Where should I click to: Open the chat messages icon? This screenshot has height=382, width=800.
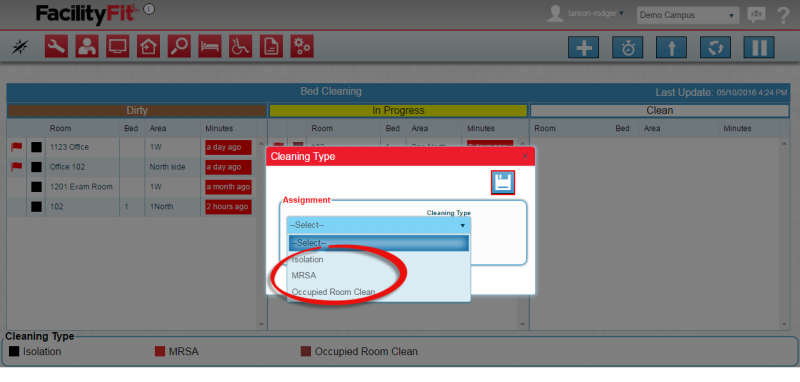(x=756, y=15)
